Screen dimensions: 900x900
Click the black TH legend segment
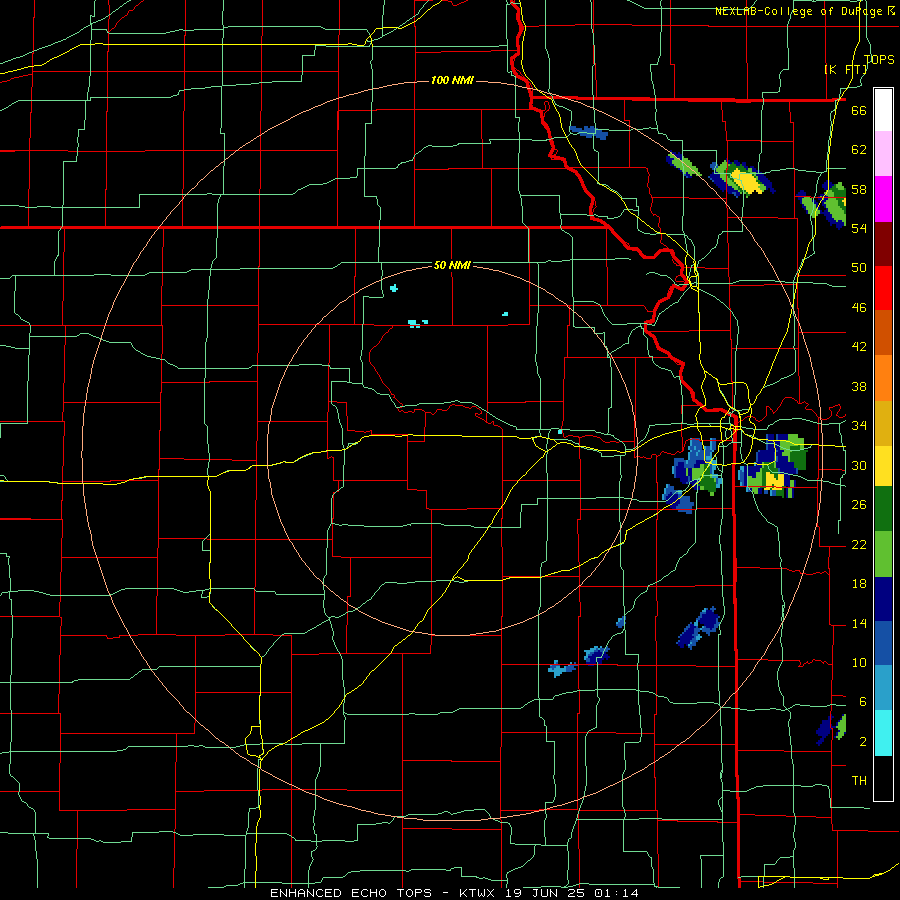tap(883, 778)
